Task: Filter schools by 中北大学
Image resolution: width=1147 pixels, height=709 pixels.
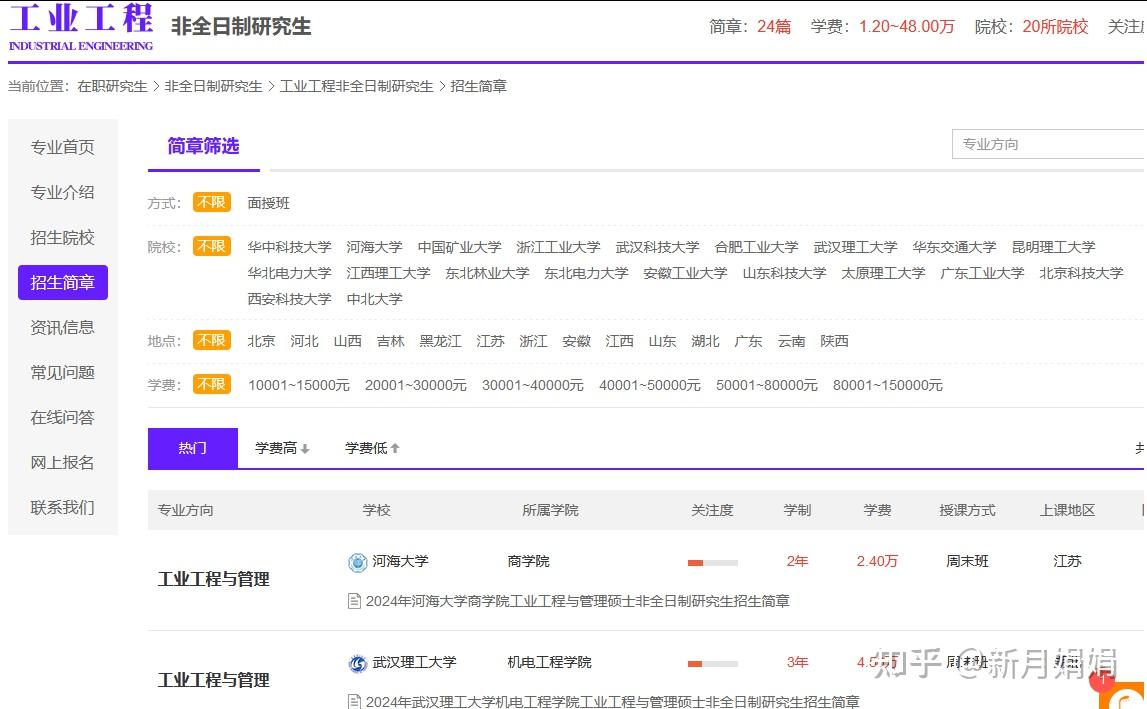Action: coord(374,299)
